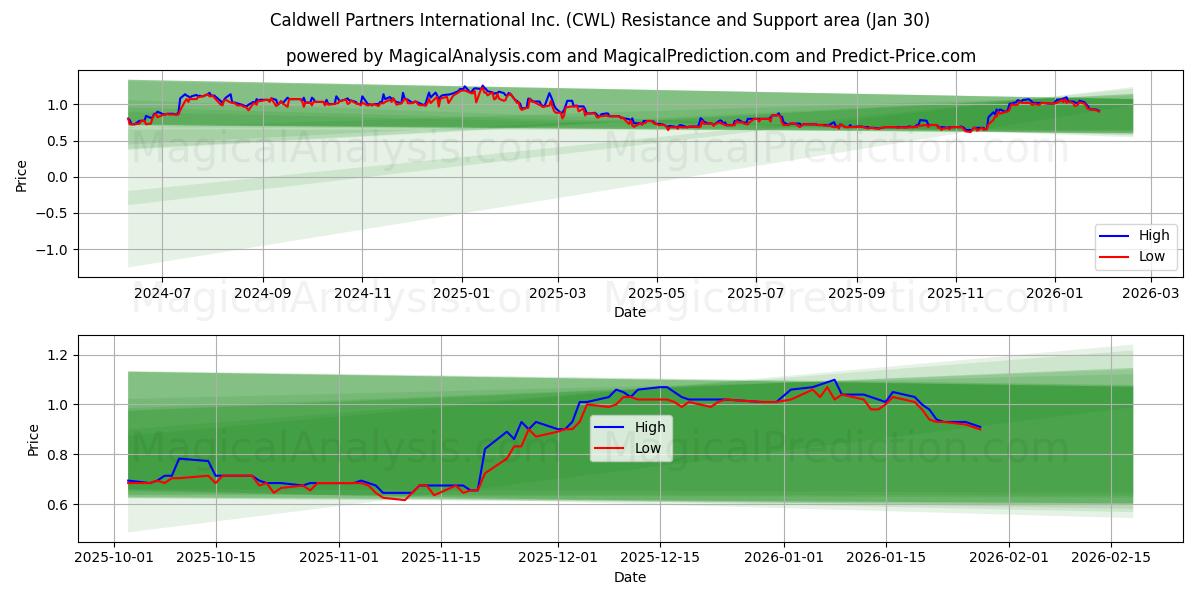1200x600 pixels.
Task: Click the '2025-05' date tick label
Action: click(657, 294)
